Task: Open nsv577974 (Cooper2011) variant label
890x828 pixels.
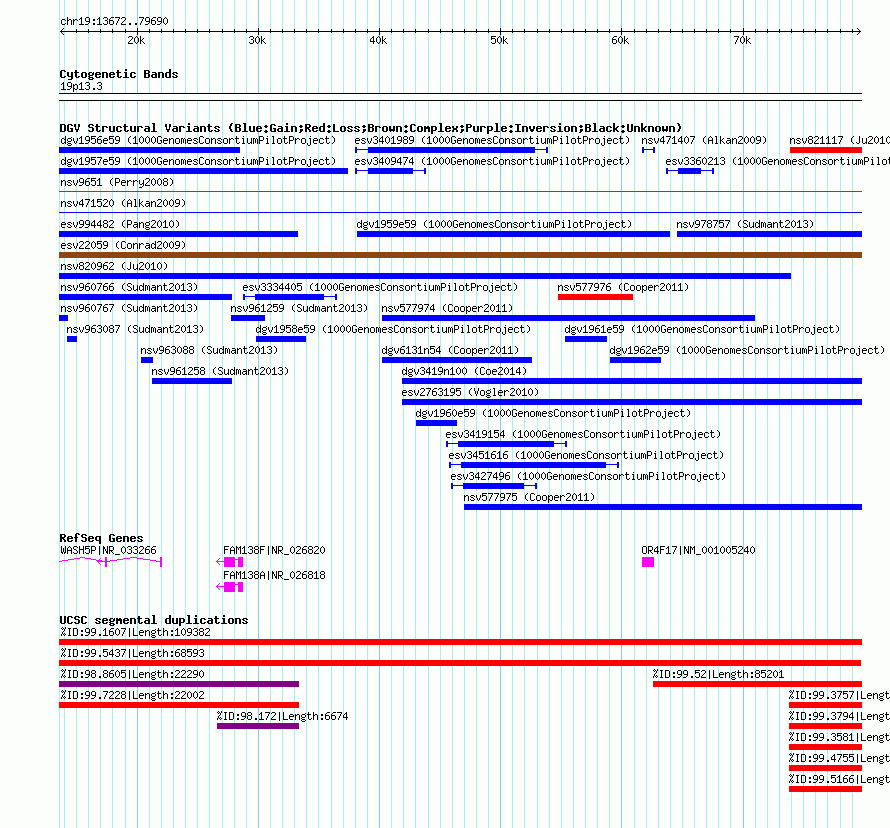Action: (x=447, y=308)
